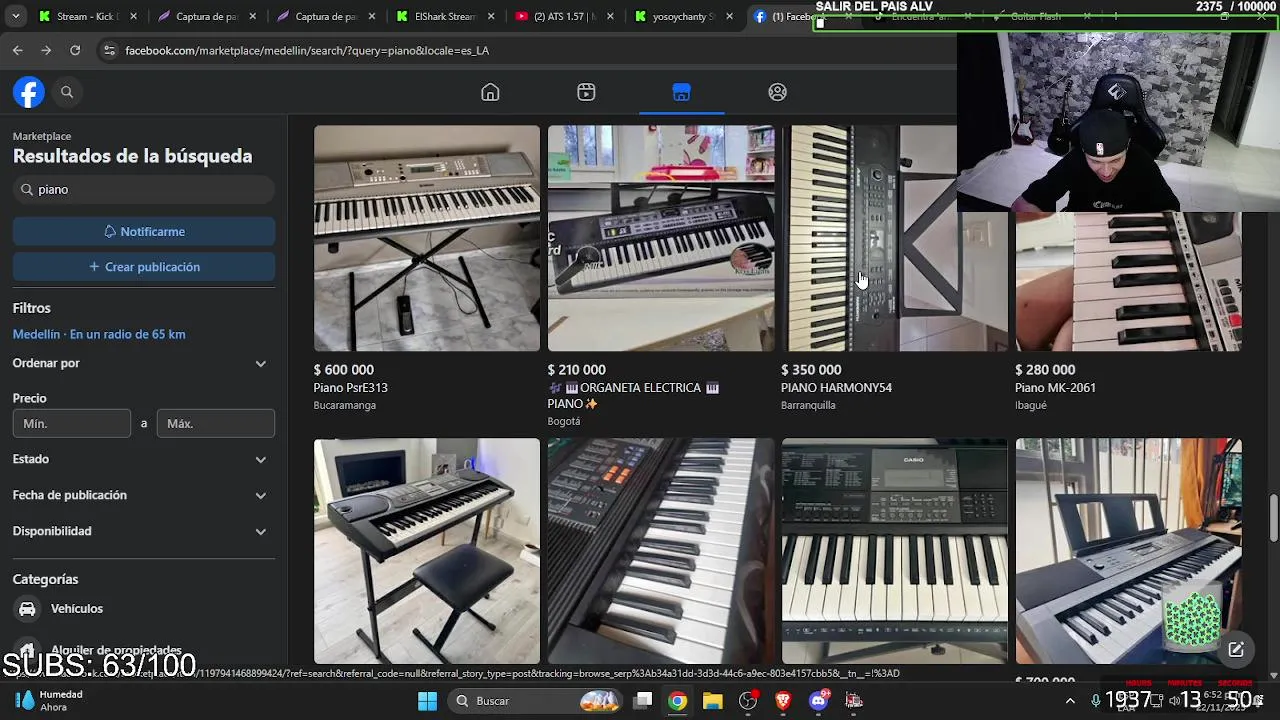Switch to 'ElShark Stream' tab

[x=445, y=16]
